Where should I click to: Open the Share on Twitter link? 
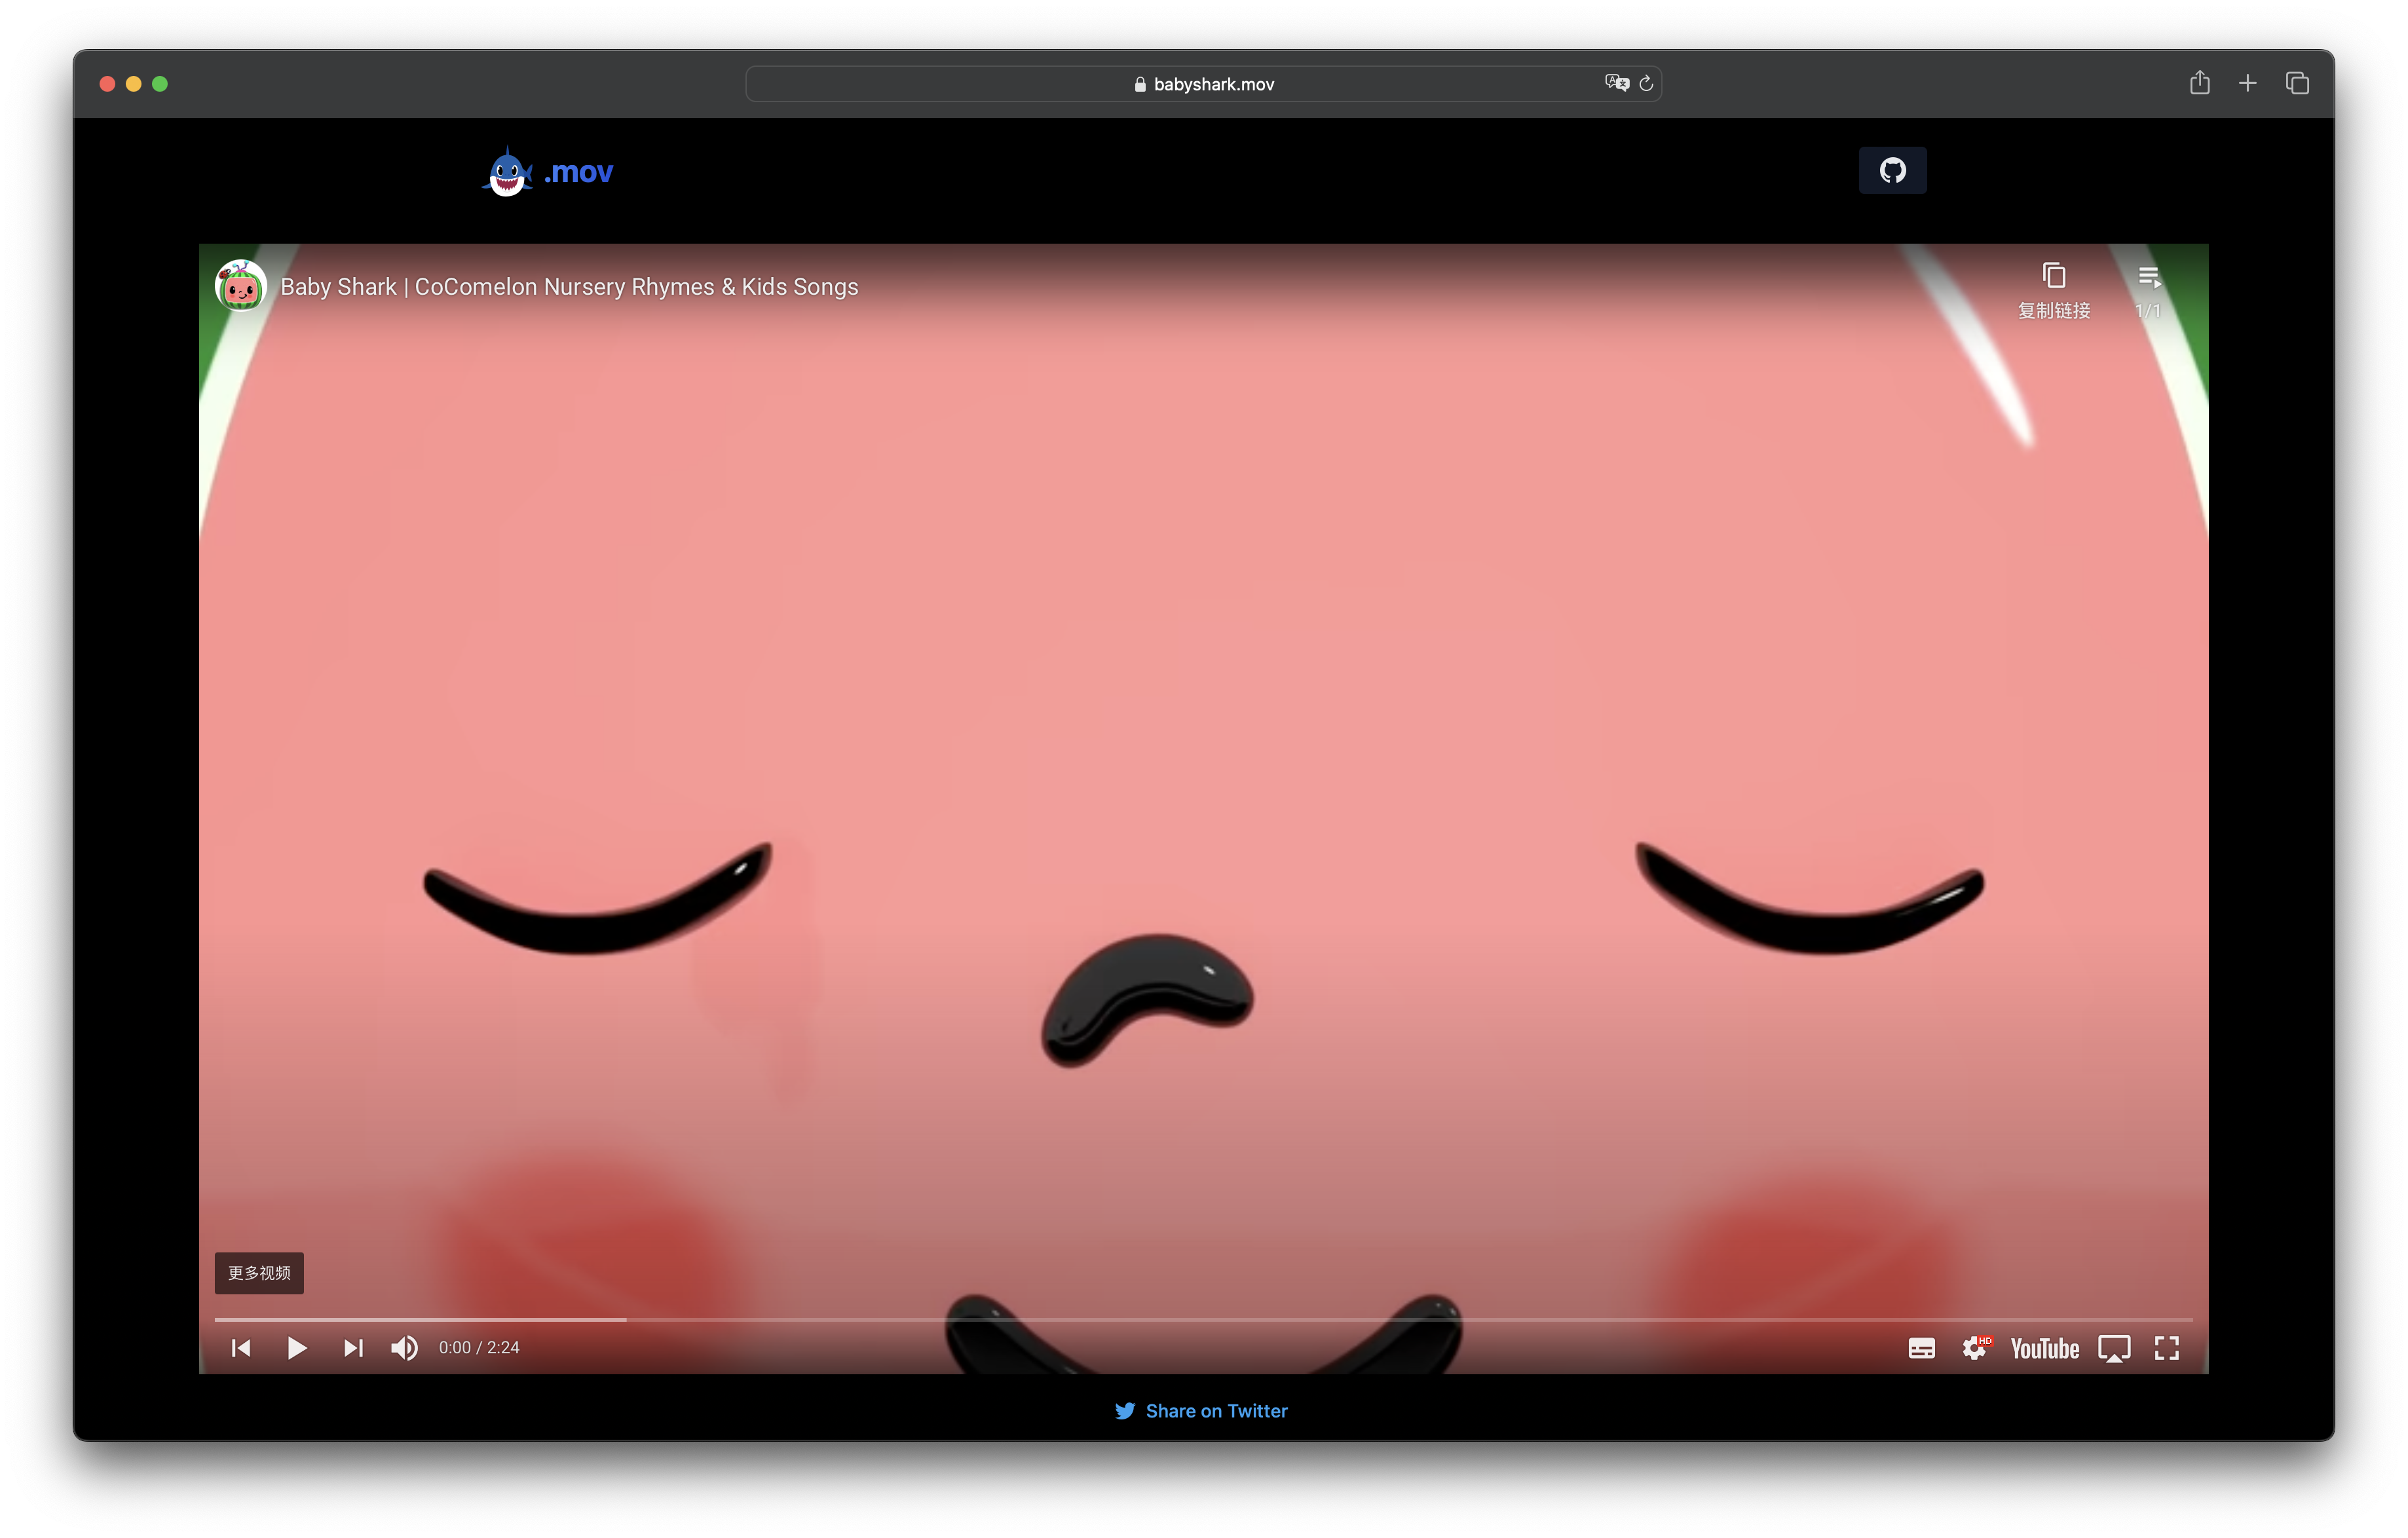click(x=1202, y=1411)
